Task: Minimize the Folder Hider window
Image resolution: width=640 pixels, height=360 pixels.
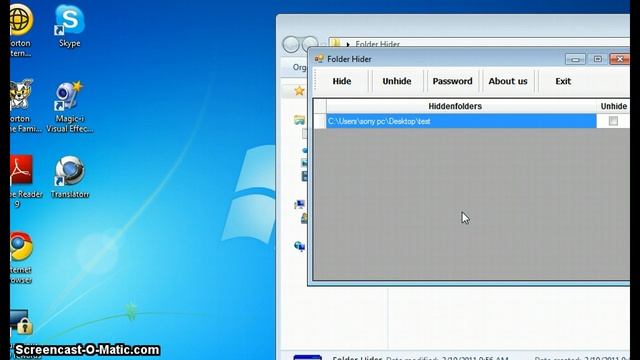Action: point(575,59)
